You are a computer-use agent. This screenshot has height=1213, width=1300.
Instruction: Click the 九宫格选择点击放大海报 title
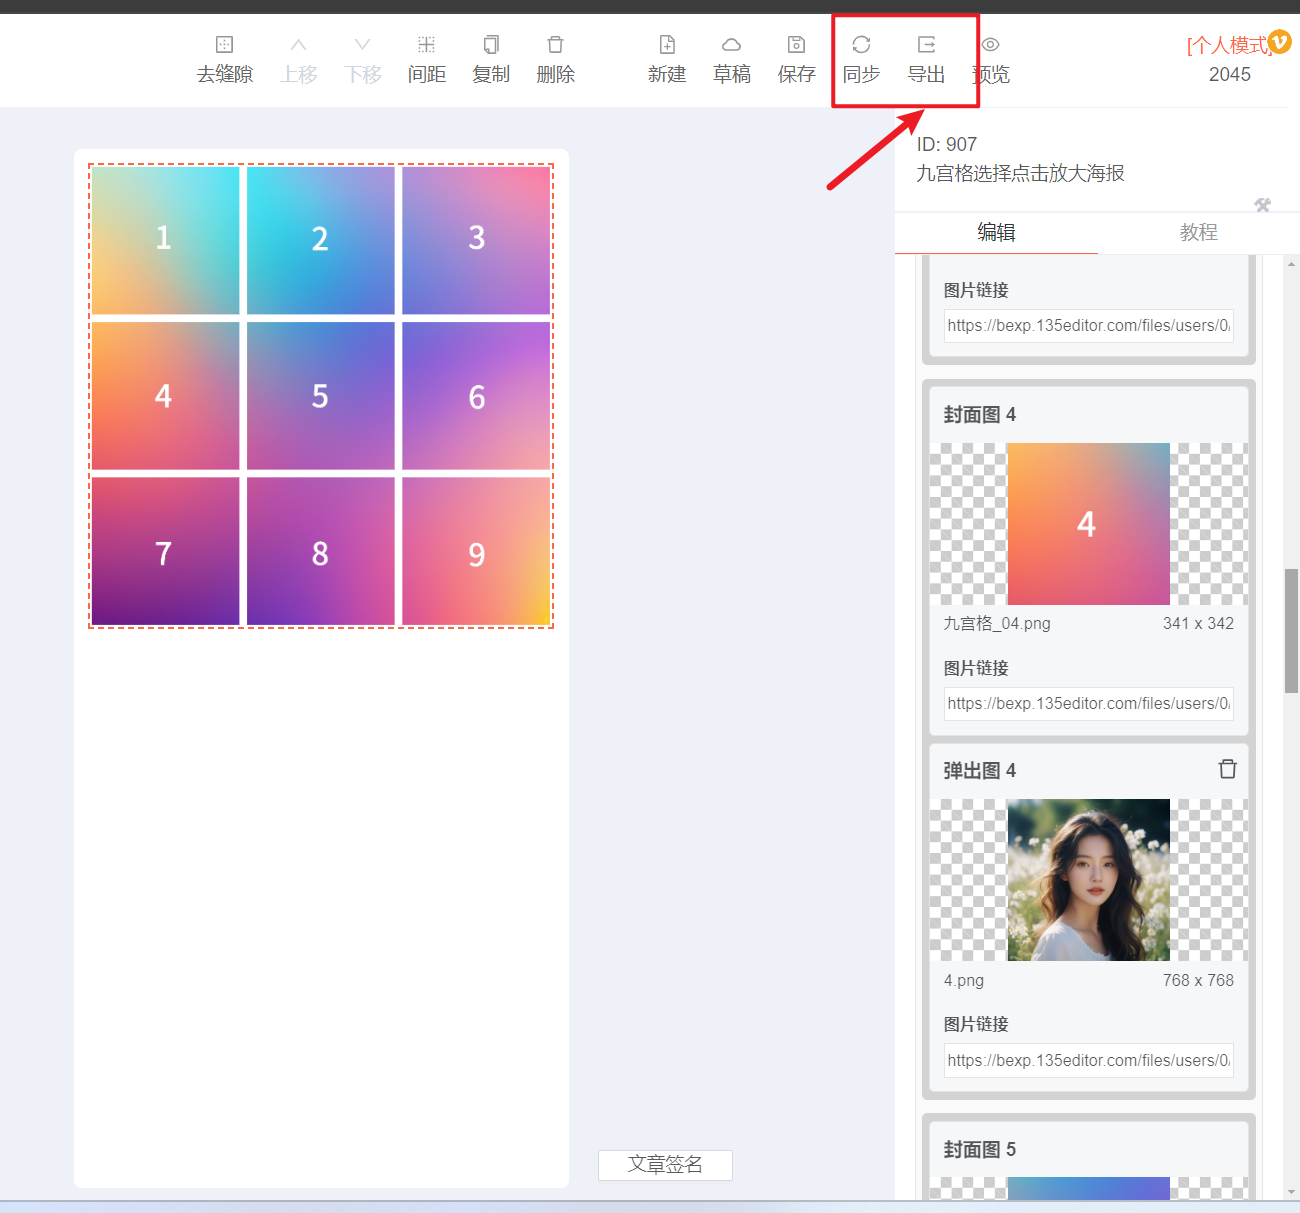click(1021, 173)
